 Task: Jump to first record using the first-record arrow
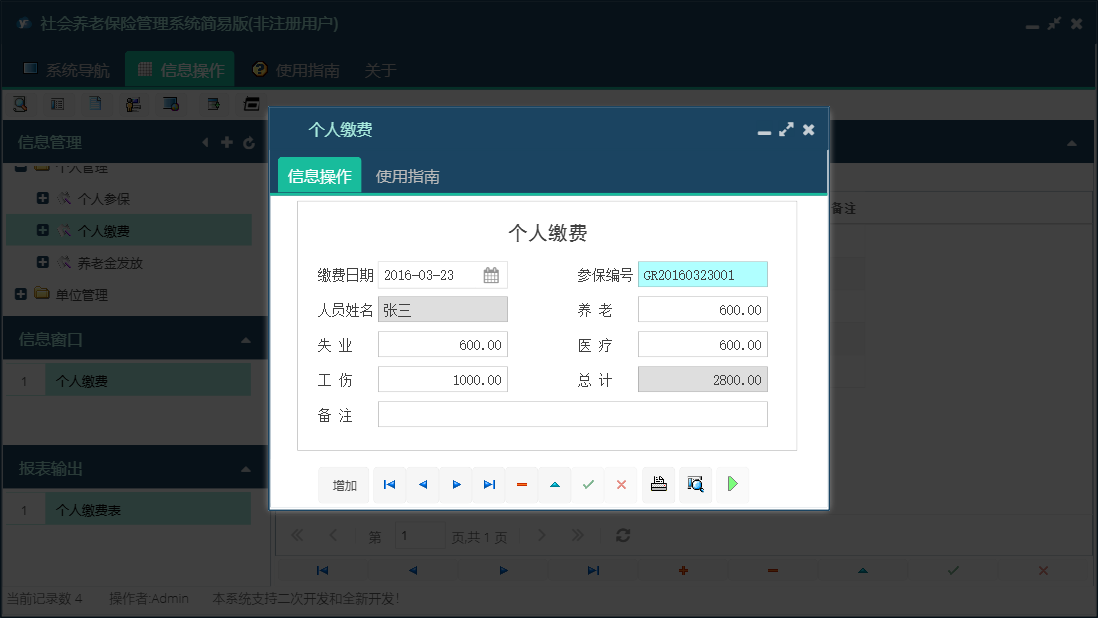click(x=389, y=484)
